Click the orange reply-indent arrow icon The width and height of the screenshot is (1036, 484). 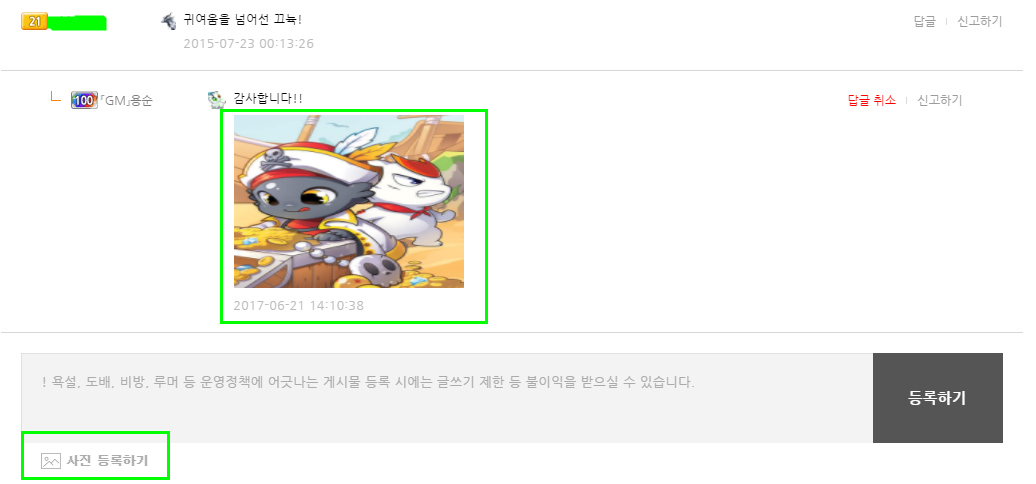56,96
